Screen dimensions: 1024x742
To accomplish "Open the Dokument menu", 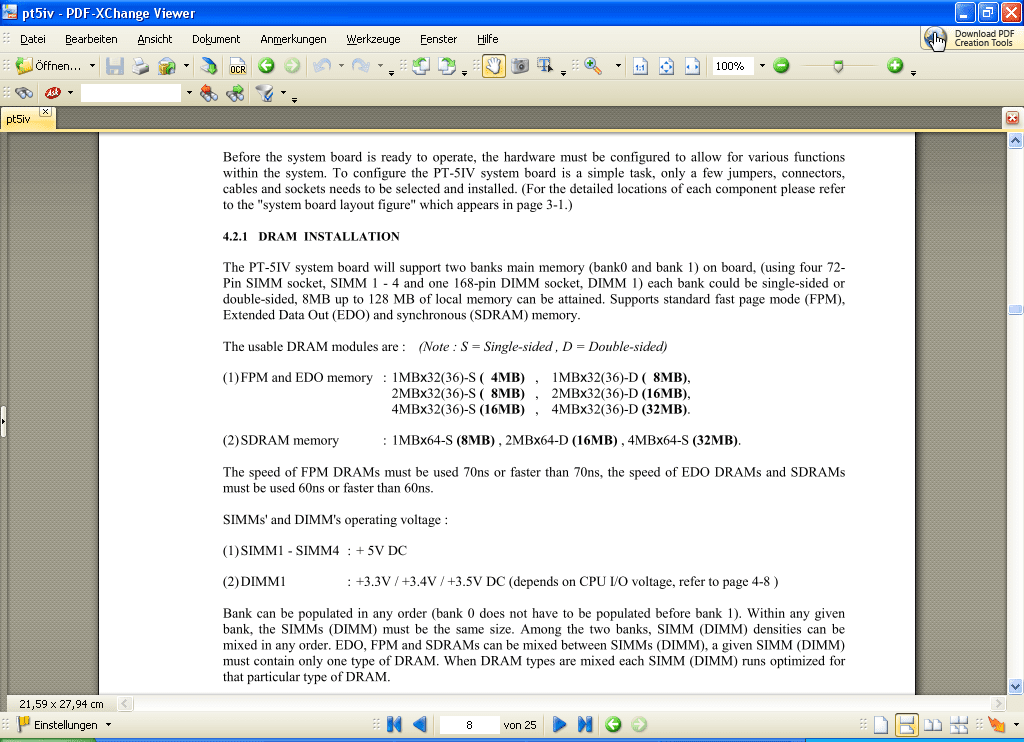I will [216, 39].
